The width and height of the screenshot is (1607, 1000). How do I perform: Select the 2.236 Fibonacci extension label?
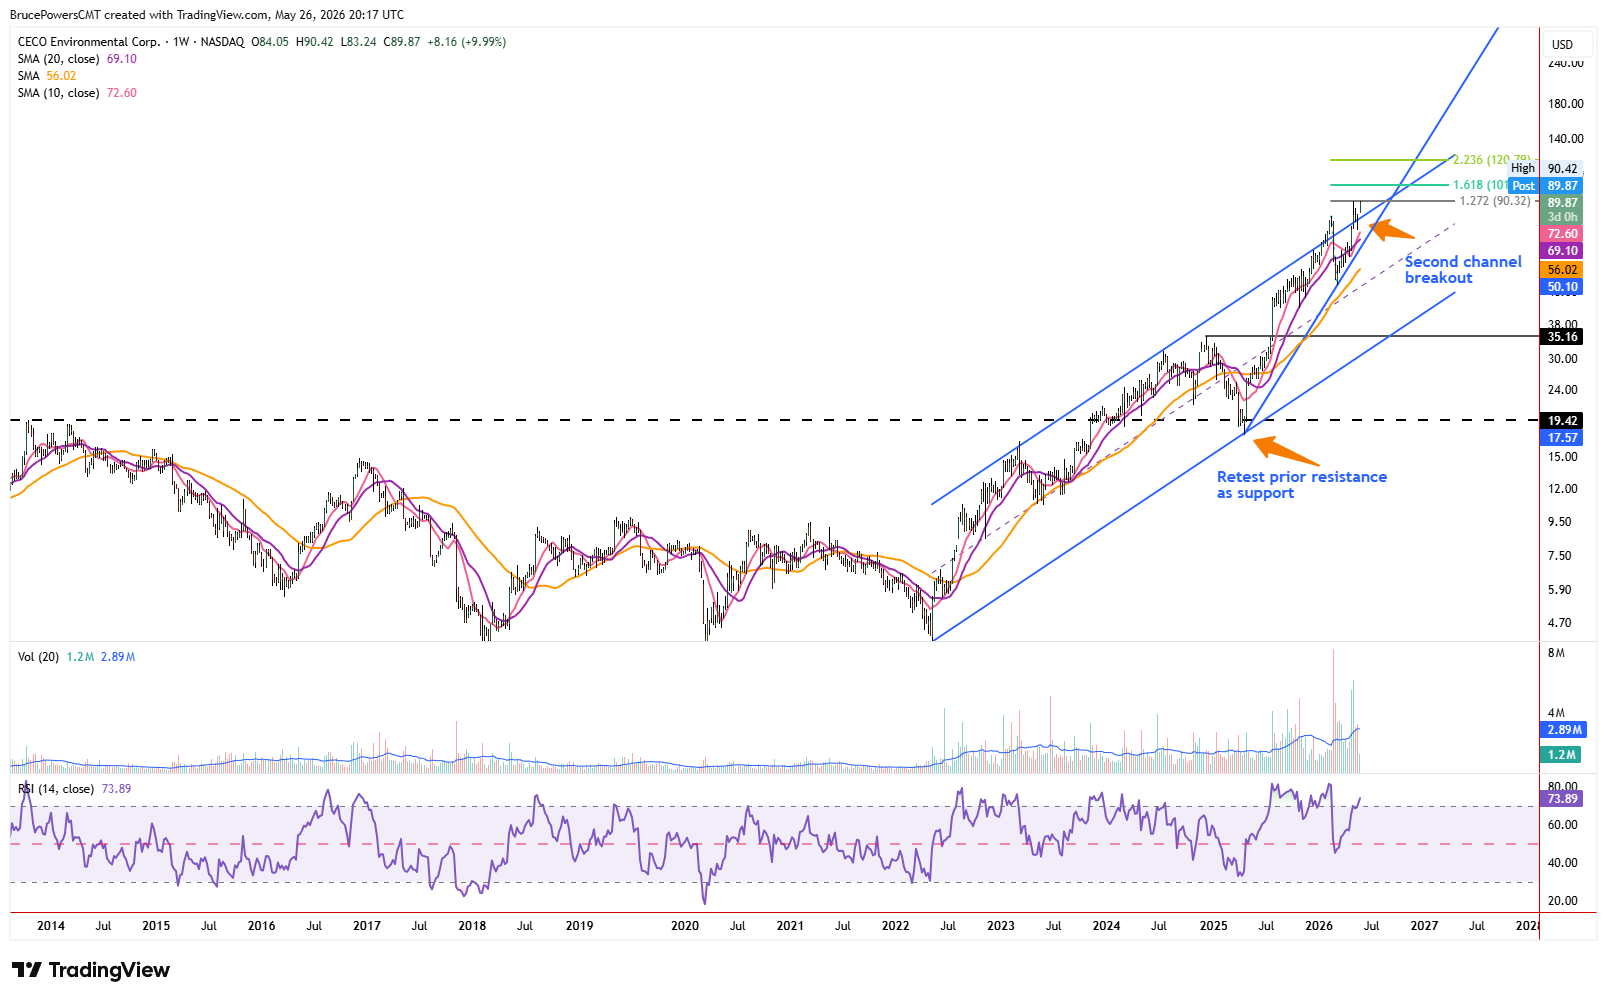click(1491, 160)
